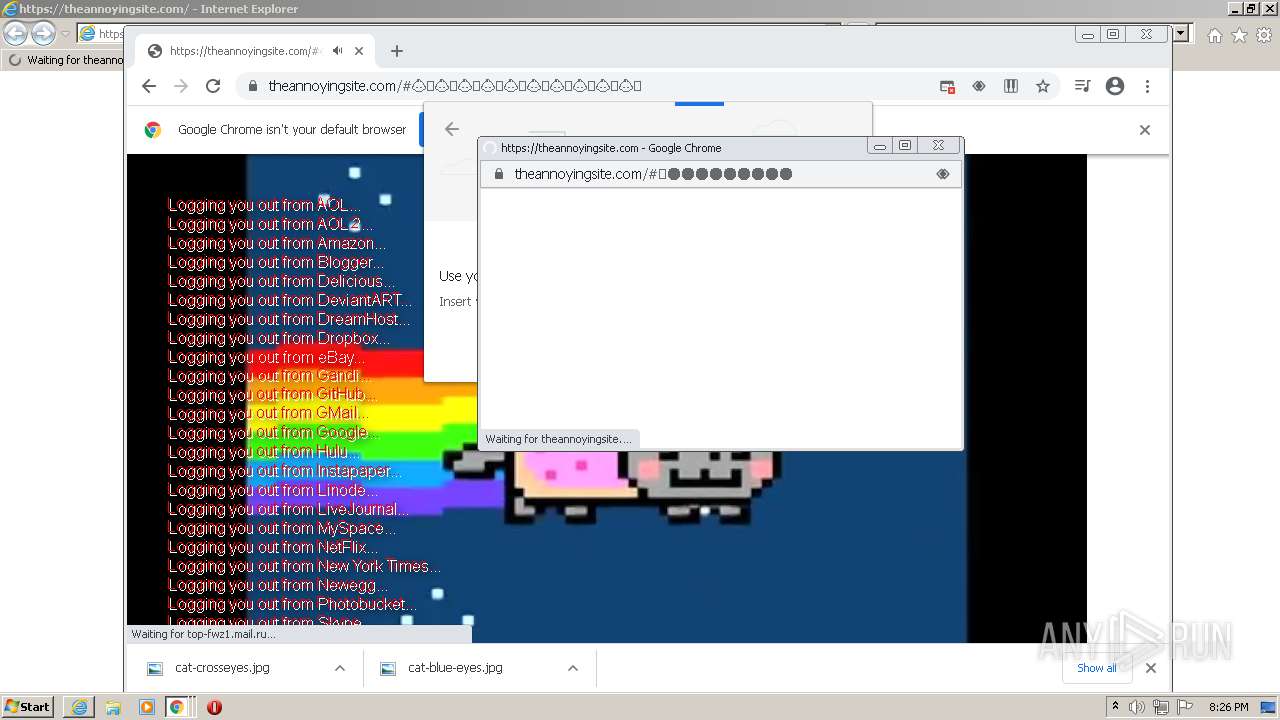1280x720 pixels.
Task: Open Action Center flag icon
Action: pyautogui.click(x=1185, y=707)
